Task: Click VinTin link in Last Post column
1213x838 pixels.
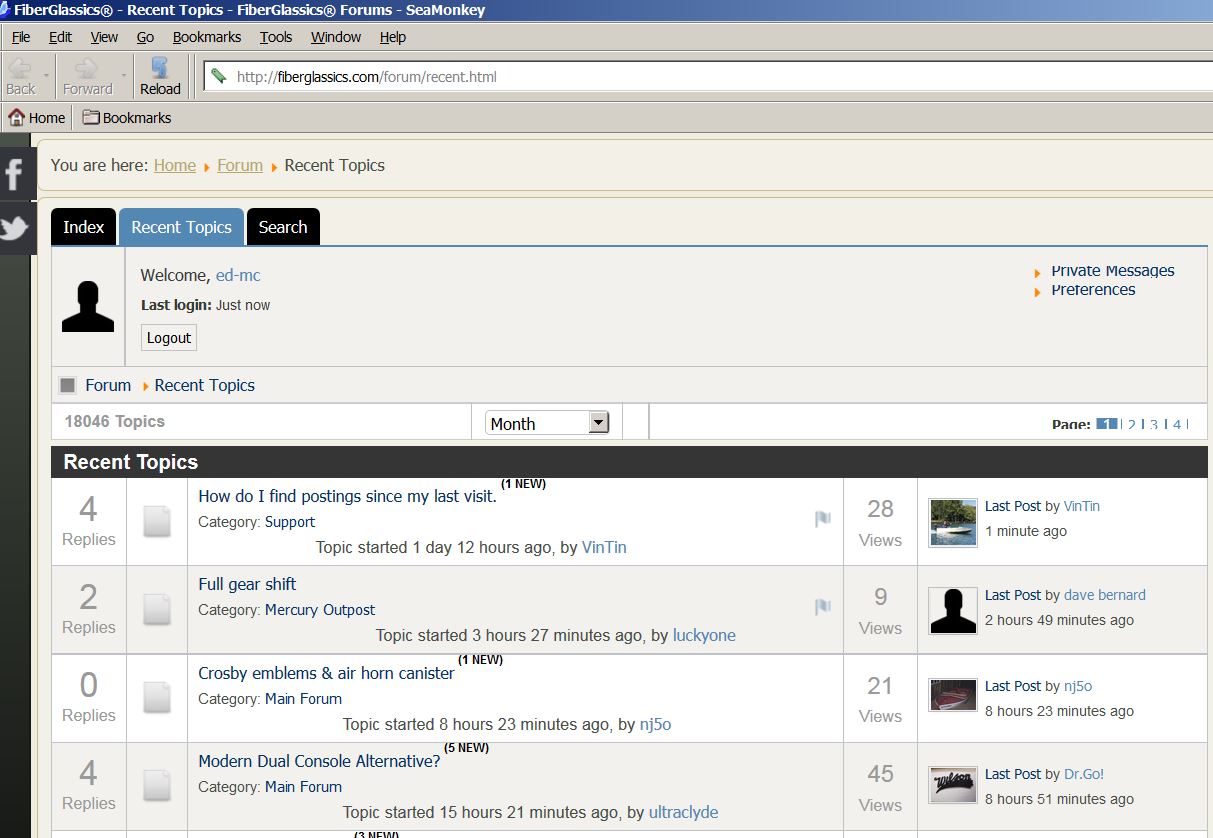Action: pyautogui.click(x=1082, y=506)
